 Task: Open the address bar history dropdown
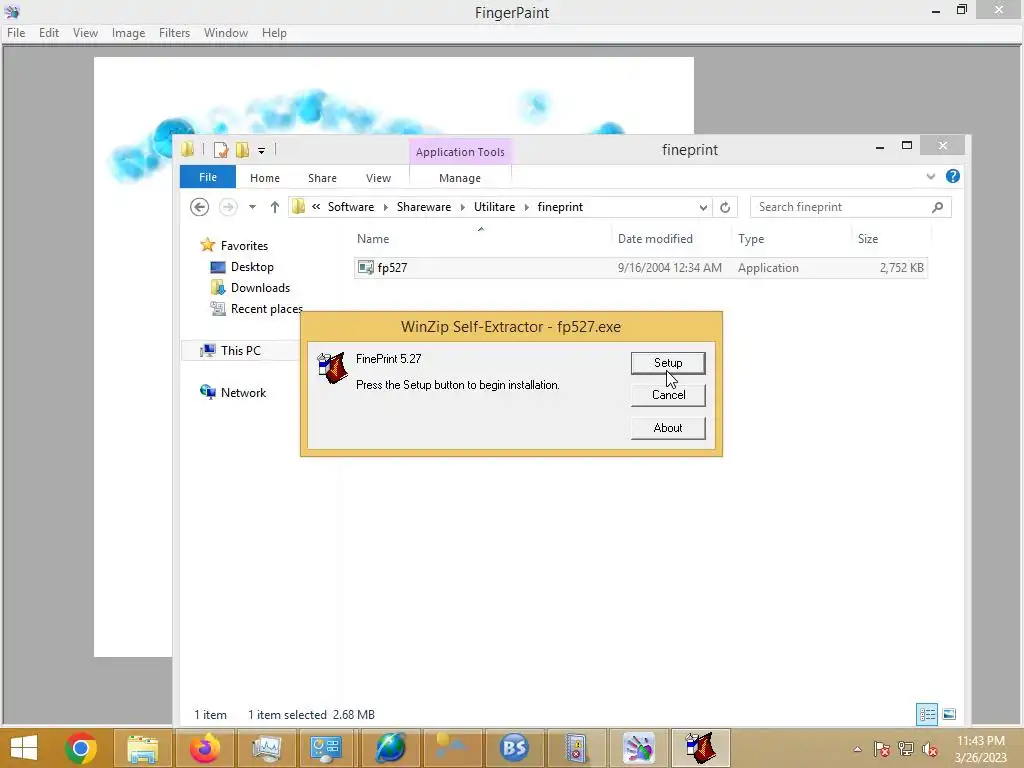click(x=703, y=208)
